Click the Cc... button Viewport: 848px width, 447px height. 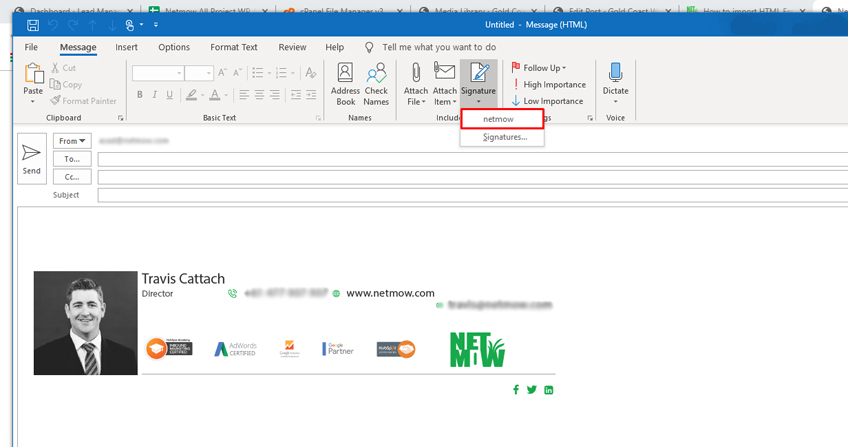pos(72,177)
